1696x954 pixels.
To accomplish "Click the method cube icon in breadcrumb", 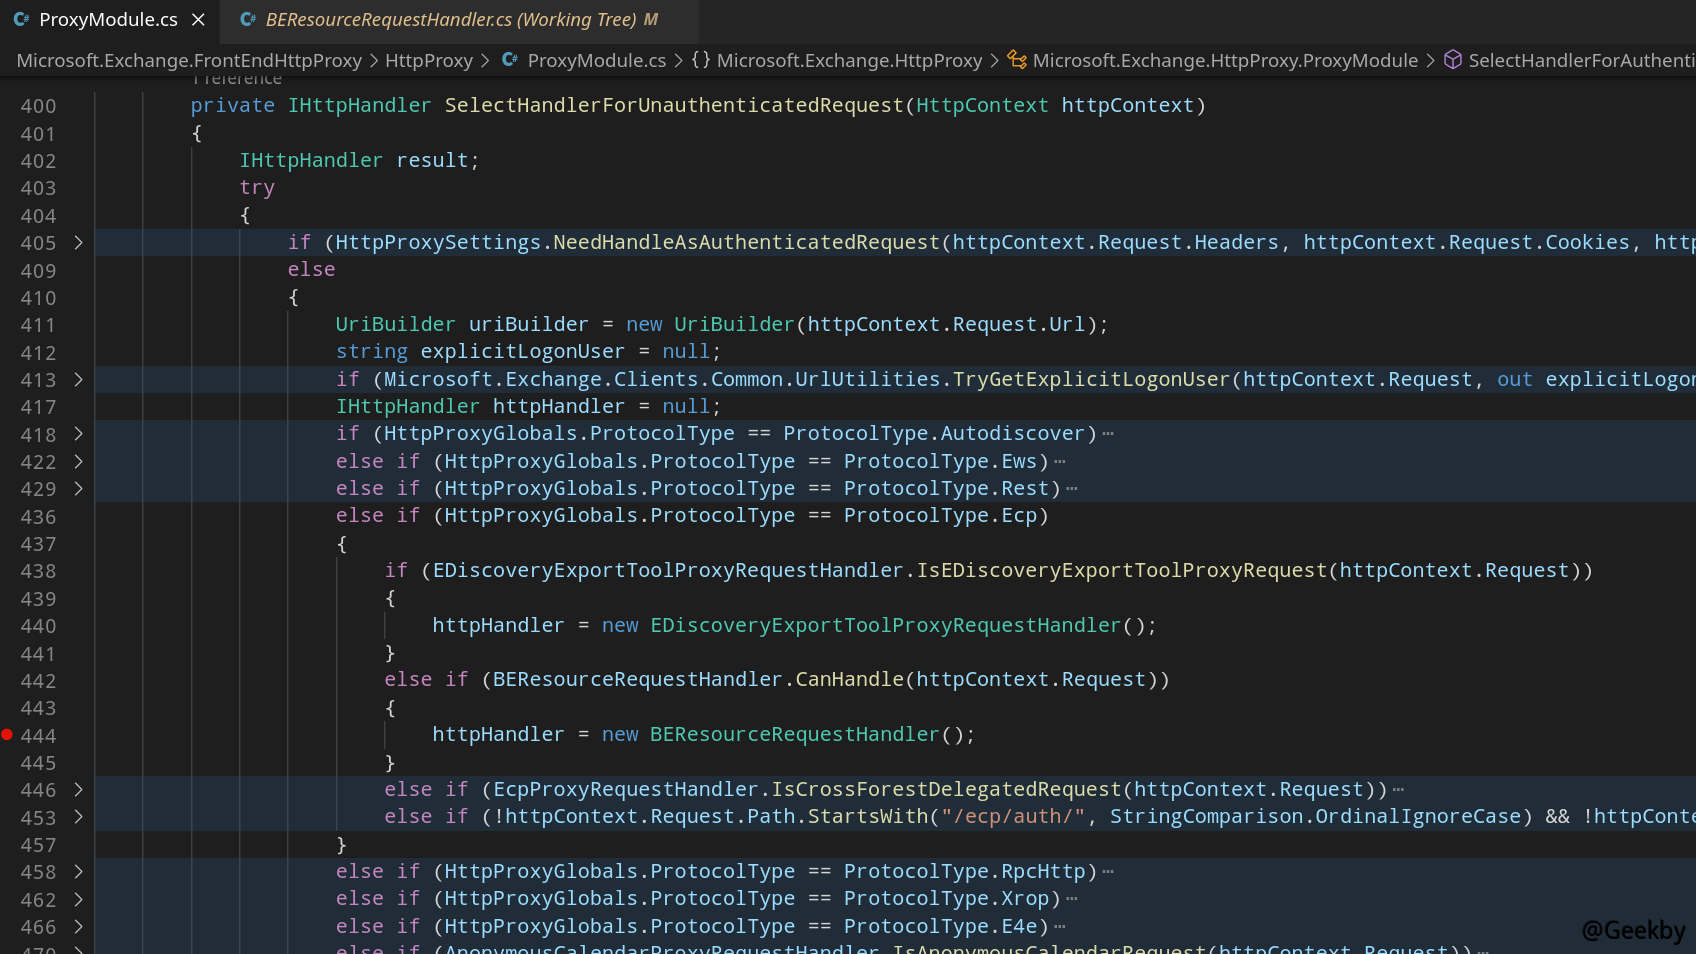I will [1453, 60].
